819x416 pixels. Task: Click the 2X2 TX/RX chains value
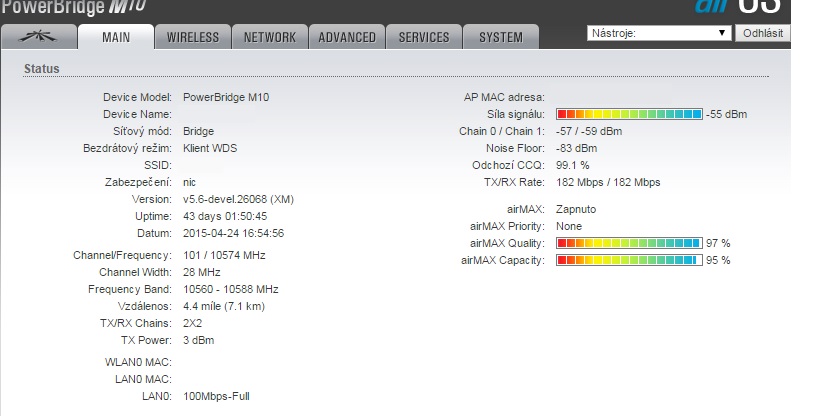click(x=192, y=323)
